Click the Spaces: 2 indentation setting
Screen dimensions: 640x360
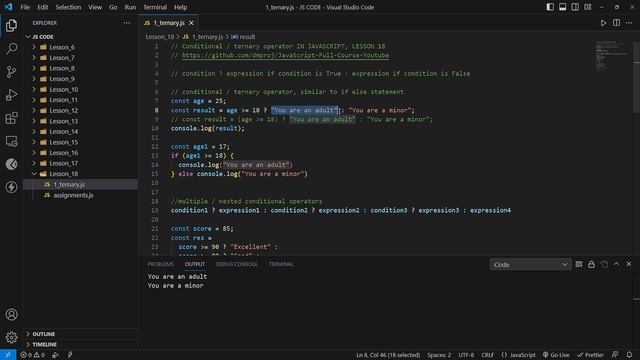(x=439, y=355)
